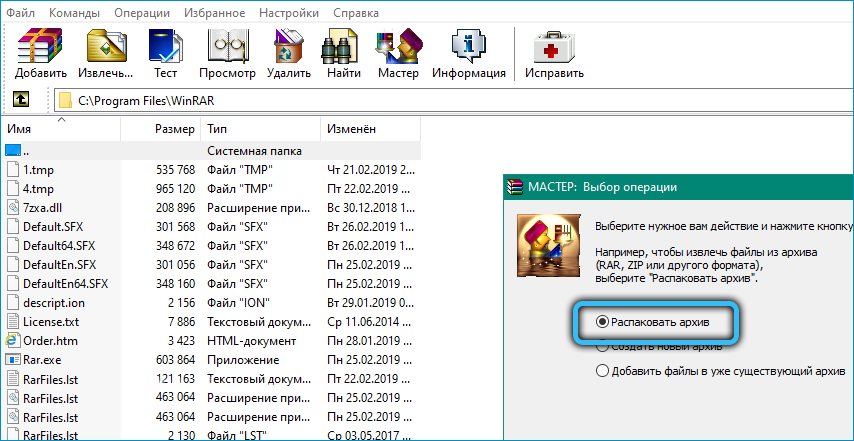Click the parent folder '..' icon
The width and height of the screenshot is (854, 441).
click(x=13, y=150)
